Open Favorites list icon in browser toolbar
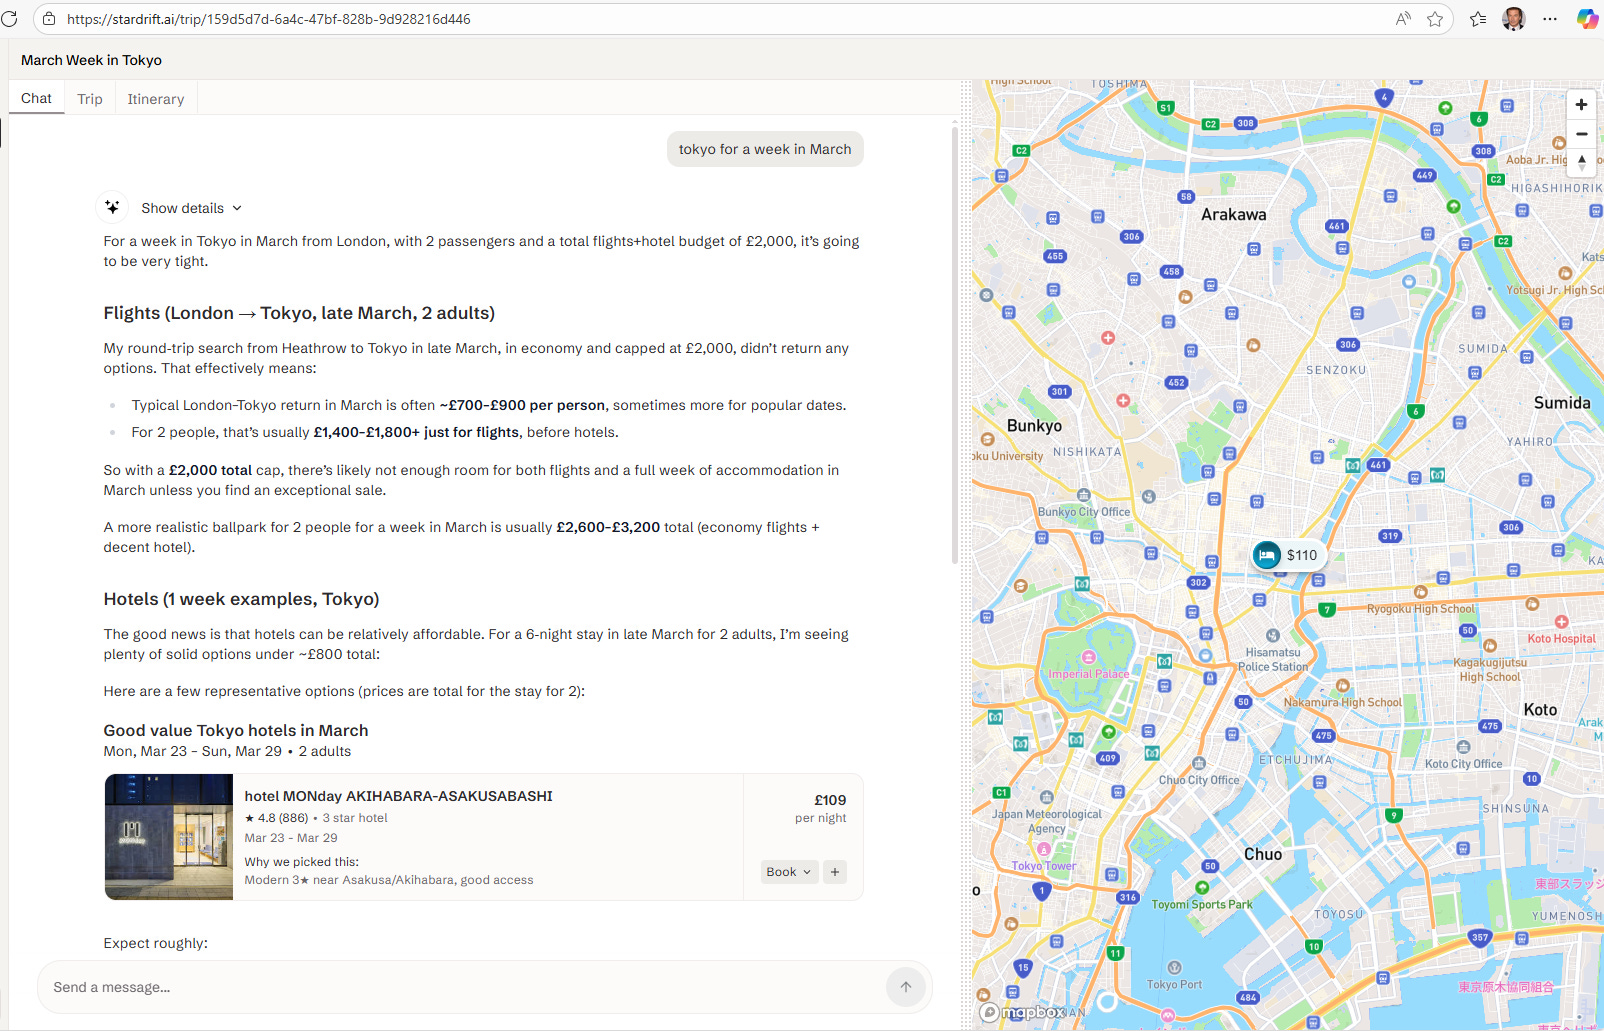 [x=1478, y=19]
